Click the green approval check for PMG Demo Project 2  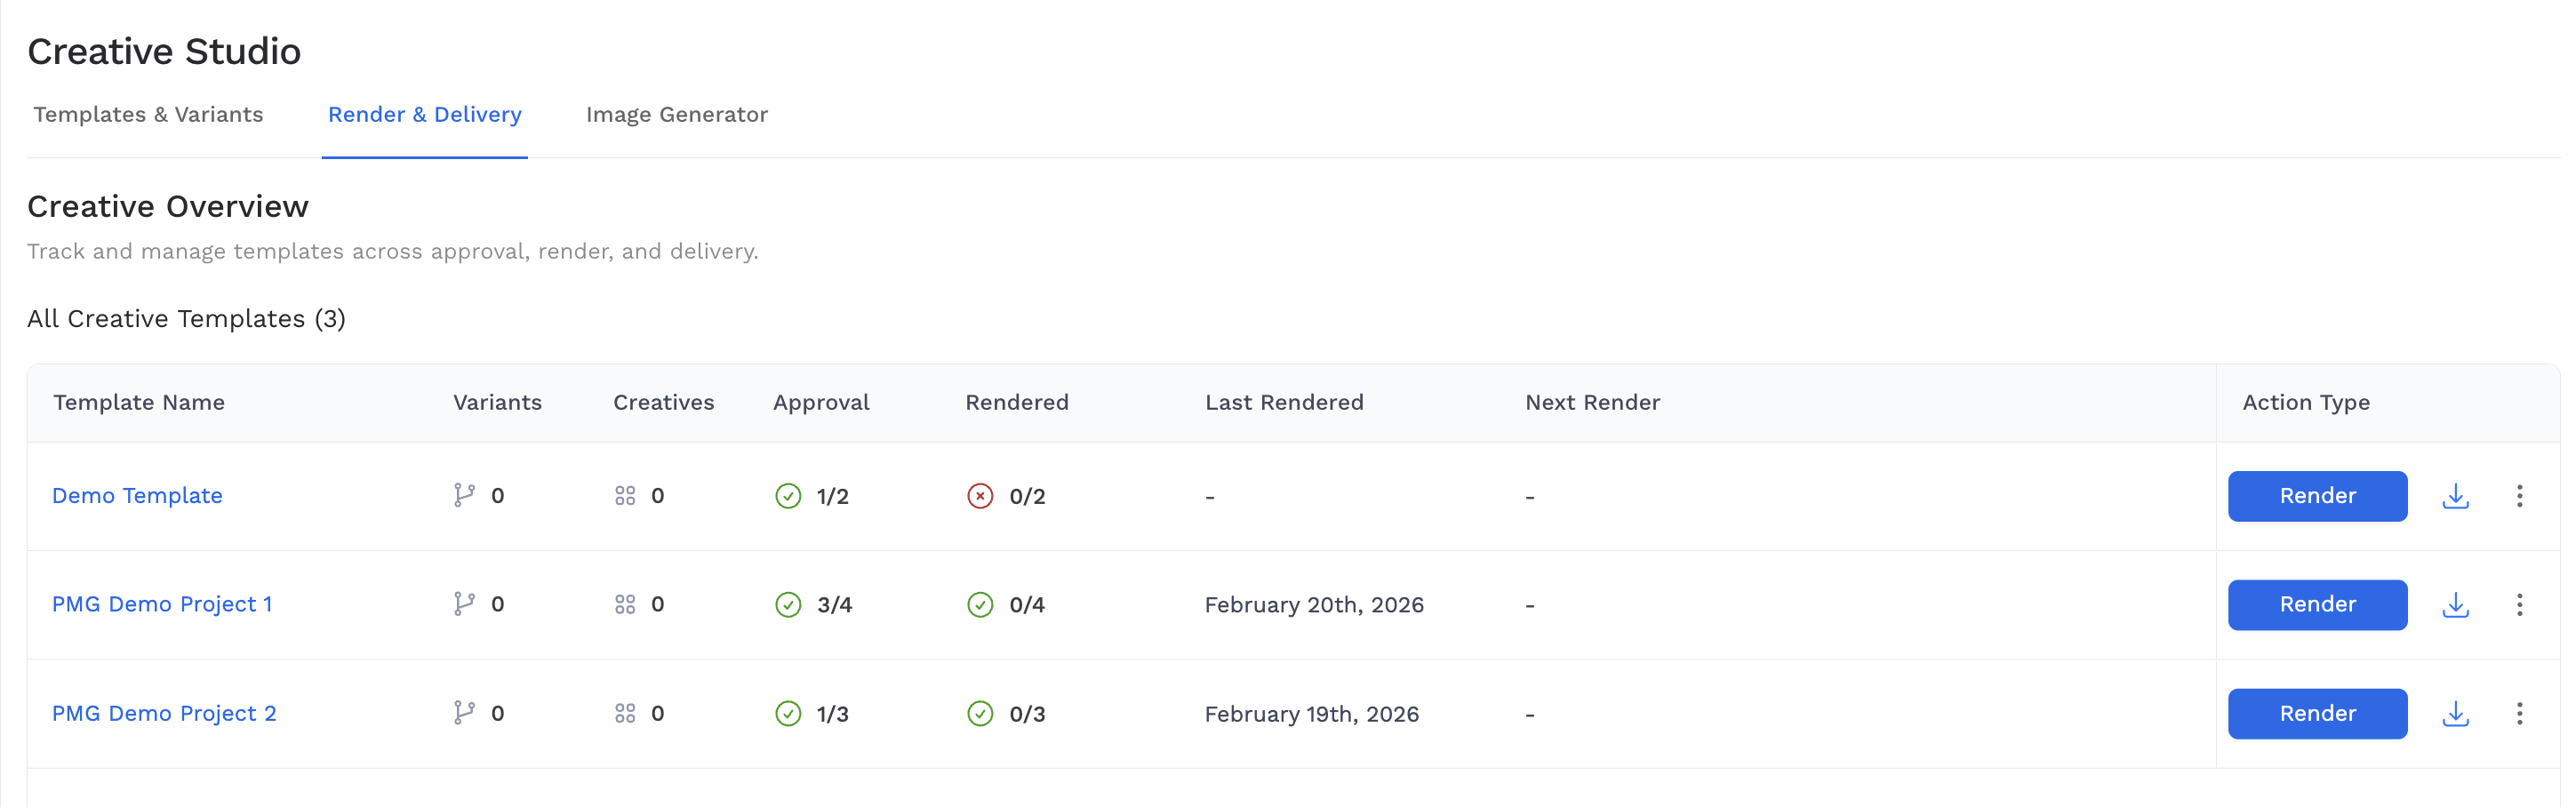pyautogui.click(x=789, y=714)
